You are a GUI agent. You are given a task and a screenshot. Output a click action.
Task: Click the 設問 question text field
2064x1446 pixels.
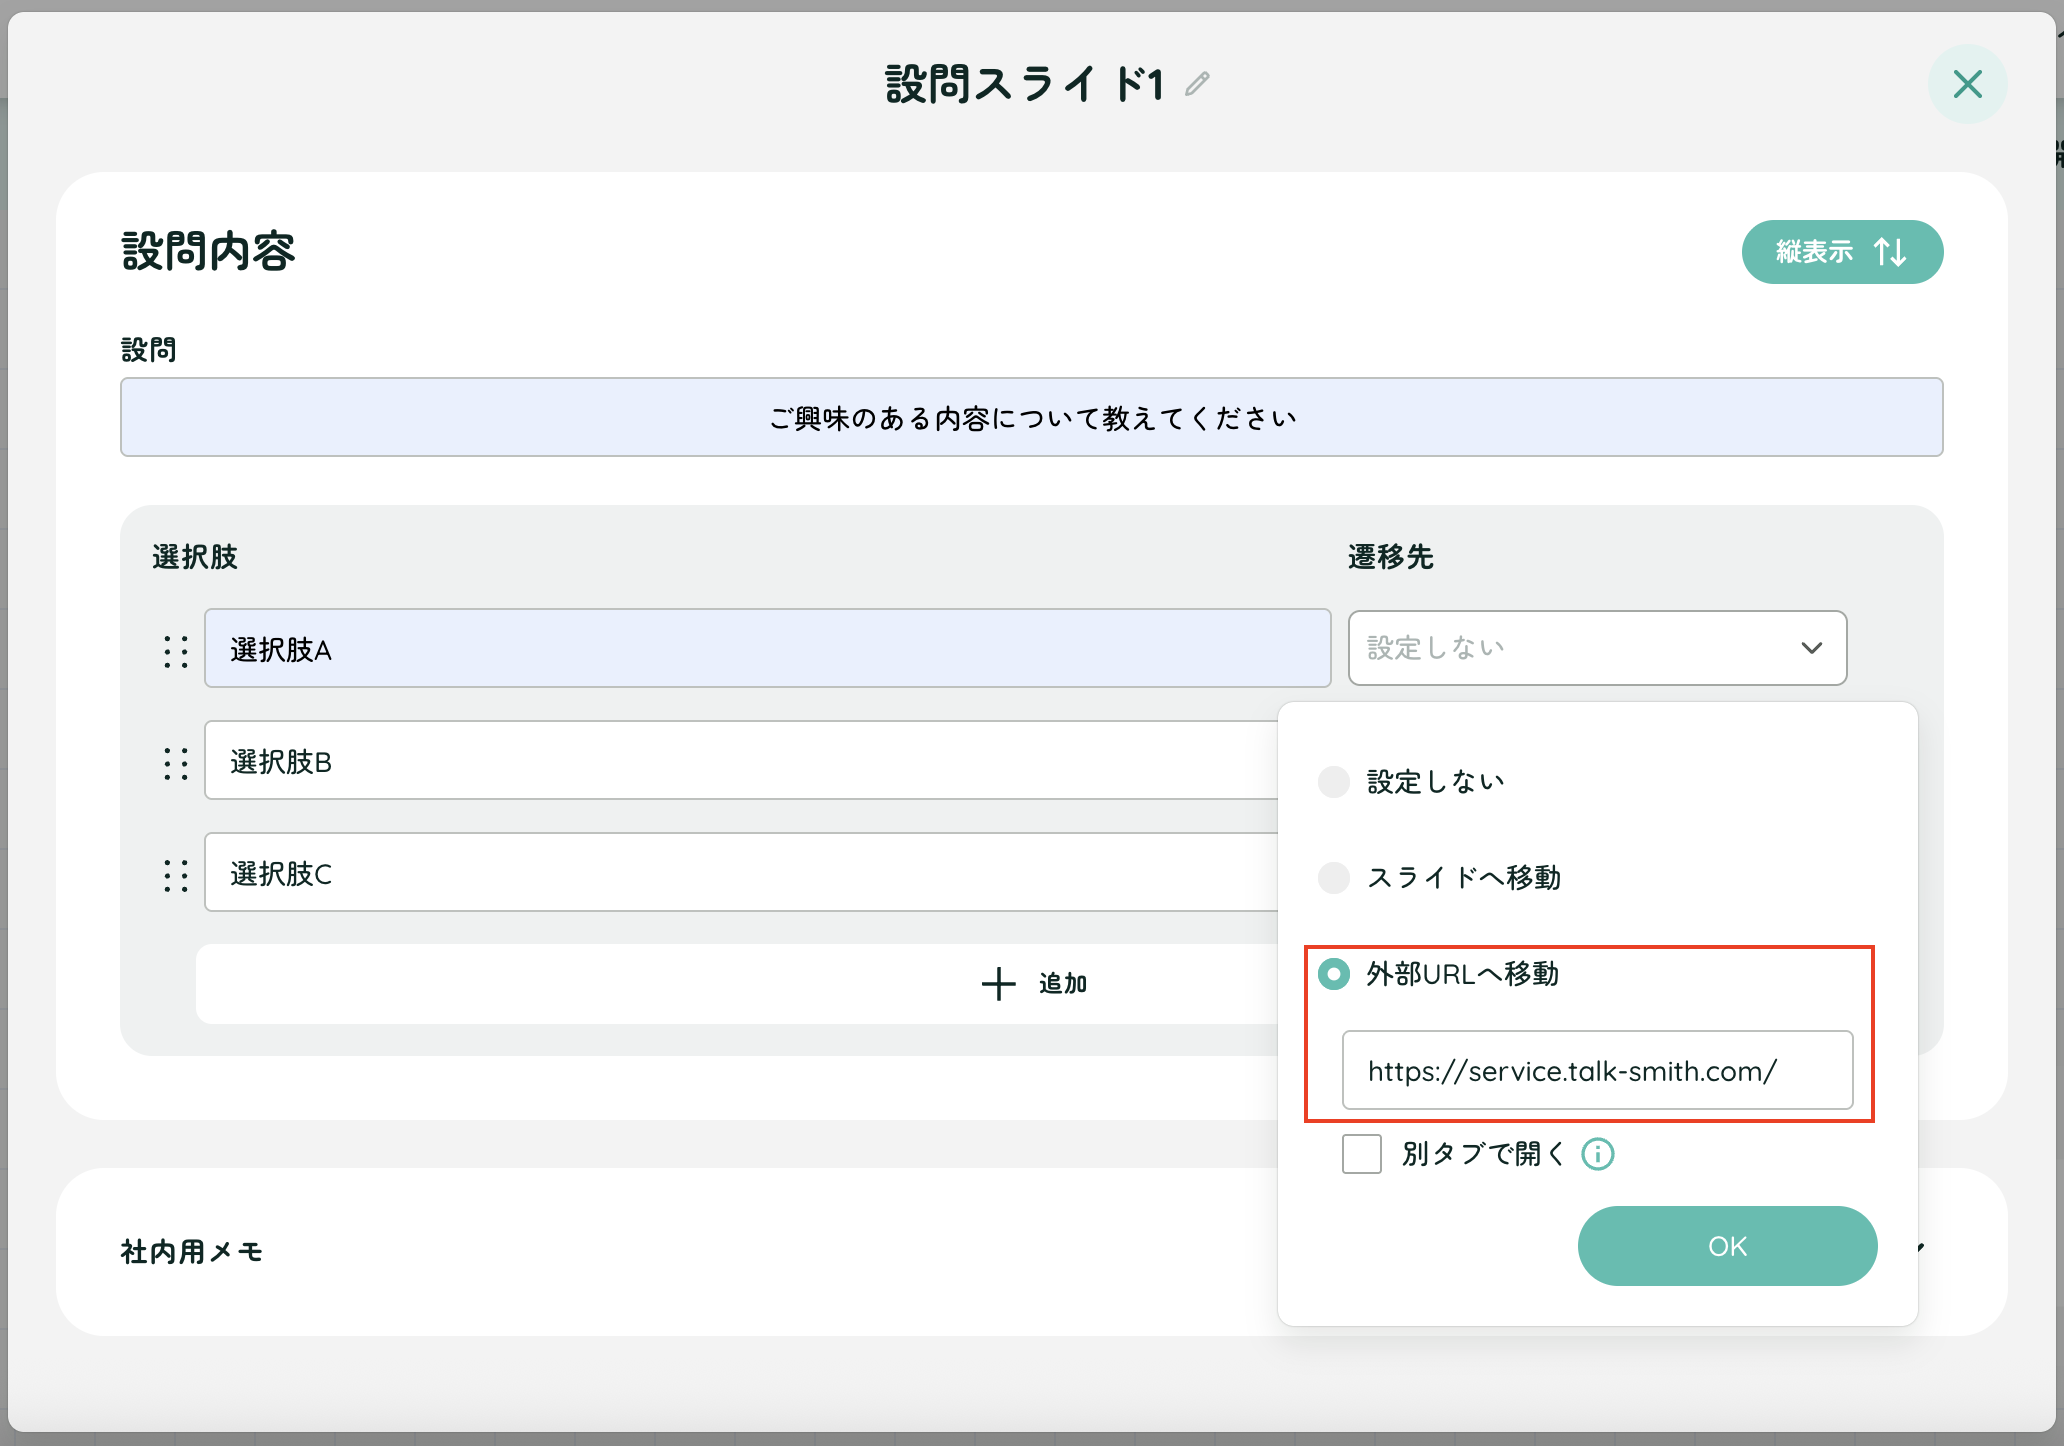click(1031, 417)
